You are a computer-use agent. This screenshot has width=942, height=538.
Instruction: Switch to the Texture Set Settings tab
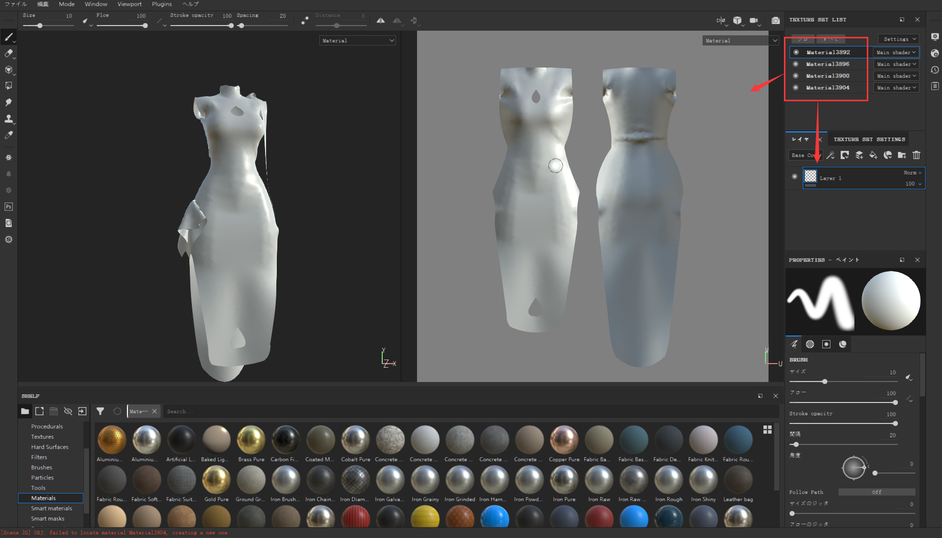[x=869, y=139]
